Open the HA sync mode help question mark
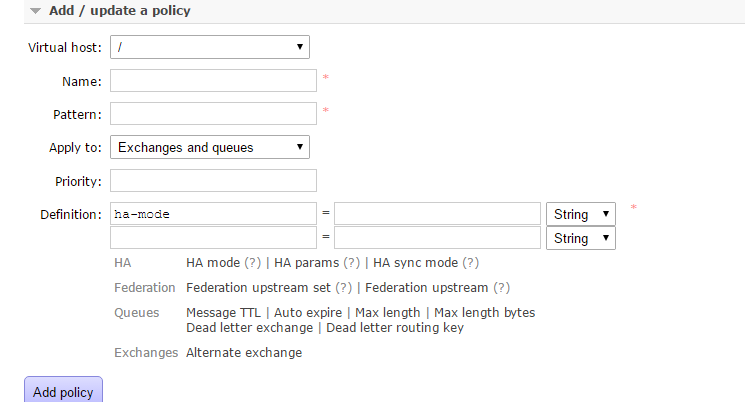This screenshot has width=745, height=402. coord(470,263)
